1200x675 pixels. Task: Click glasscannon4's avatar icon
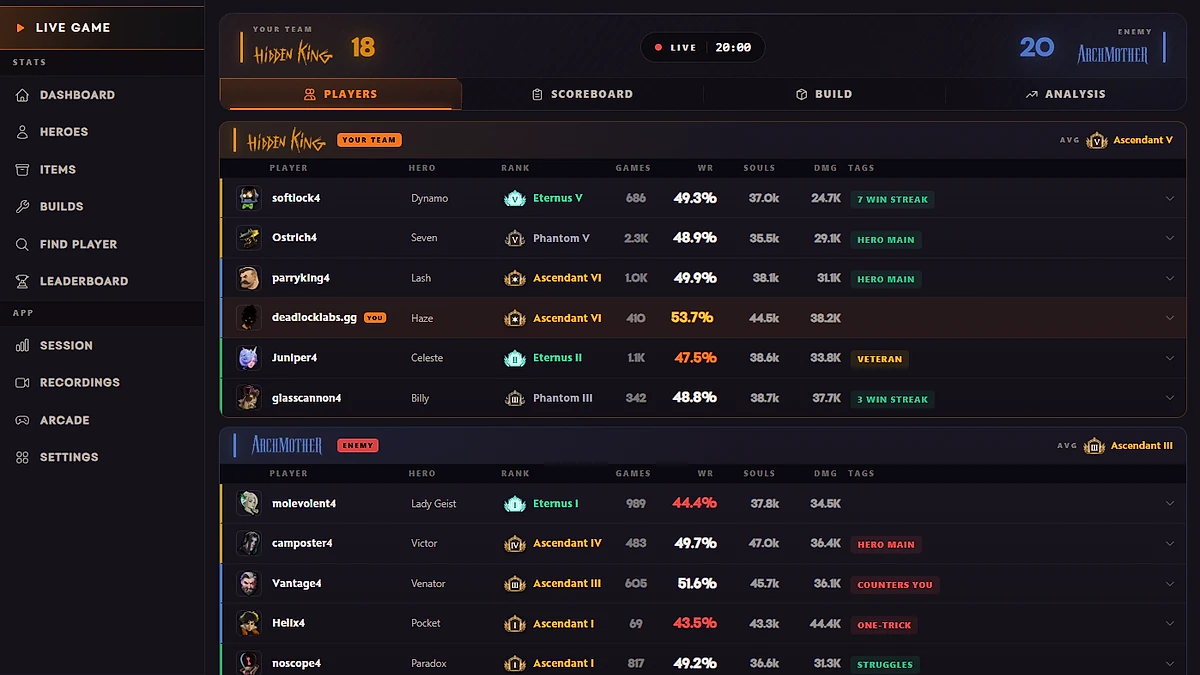249,398
